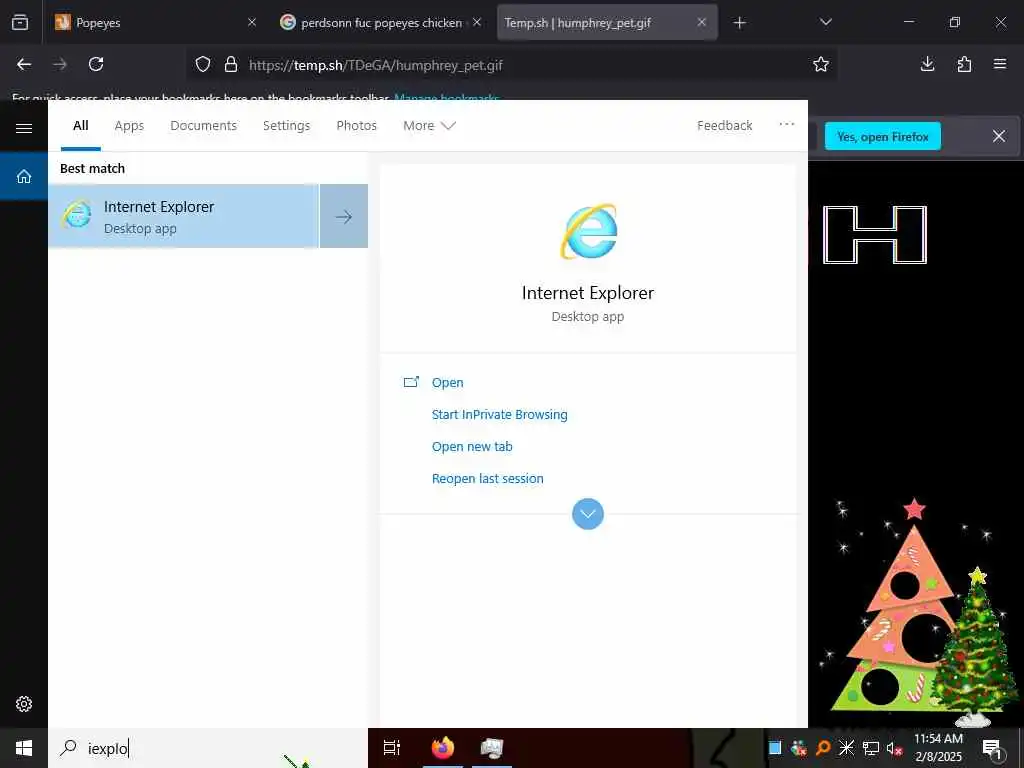Screen dimensions: 1024x768
Task: Open the Windows Start menu
Action: tap(24, 748)
